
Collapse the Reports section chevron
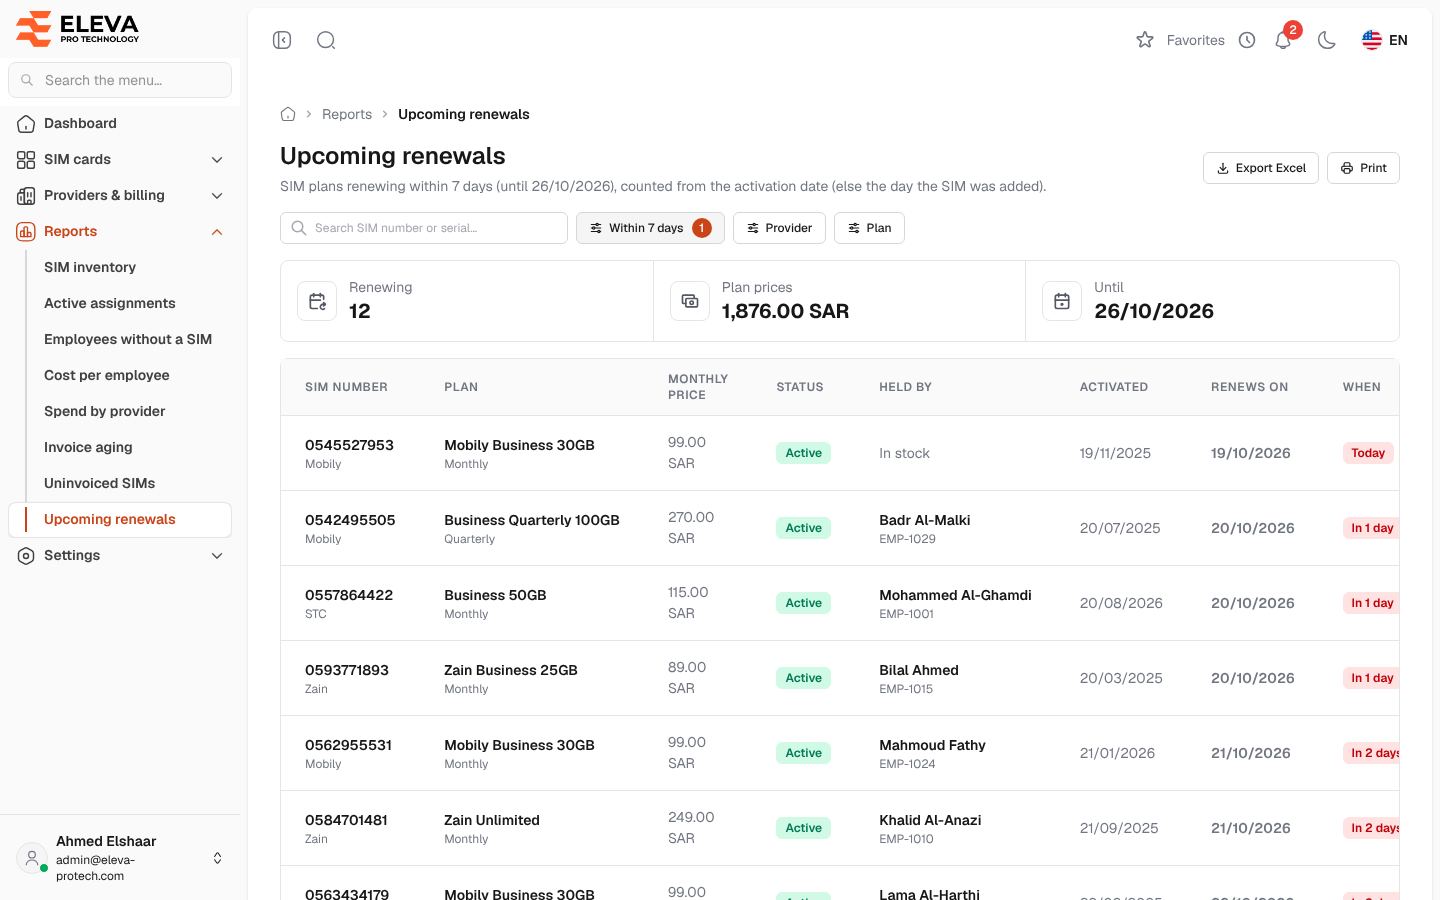(x=217, y=231)
